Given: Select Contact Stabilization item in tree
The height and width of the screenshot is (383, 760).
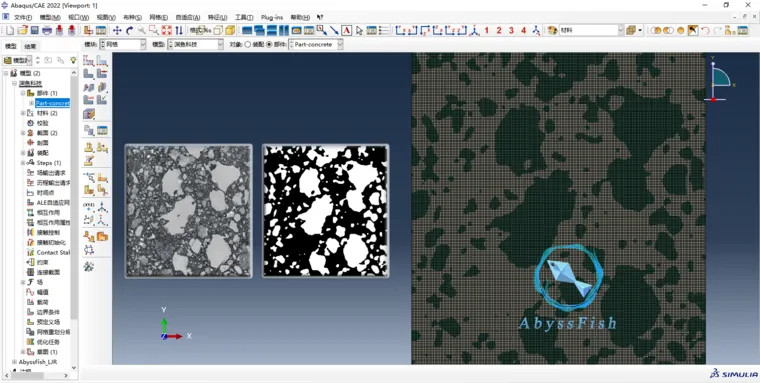Looking at the screenshot, I should coord(53,253).
